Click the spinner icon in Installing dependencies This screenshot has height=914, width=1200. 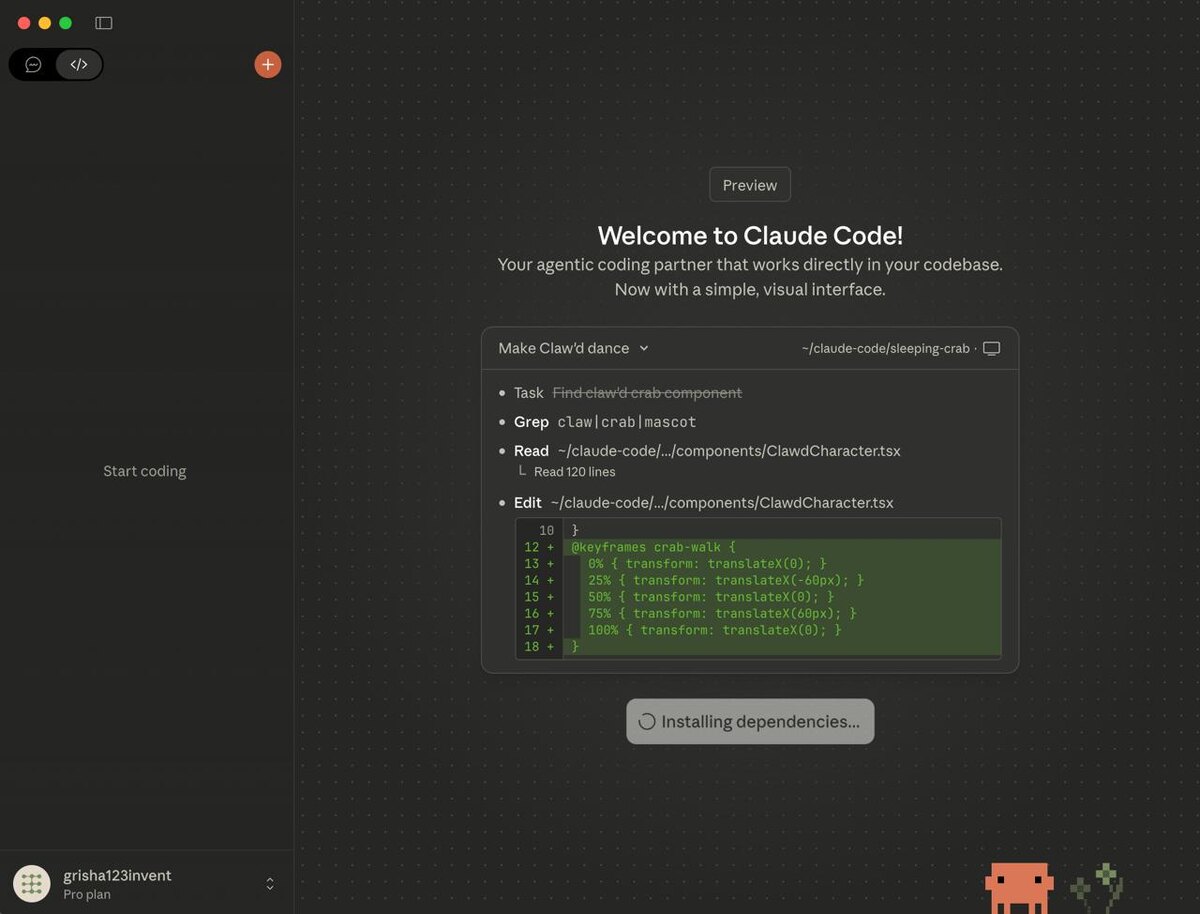[x=647, y=722]
